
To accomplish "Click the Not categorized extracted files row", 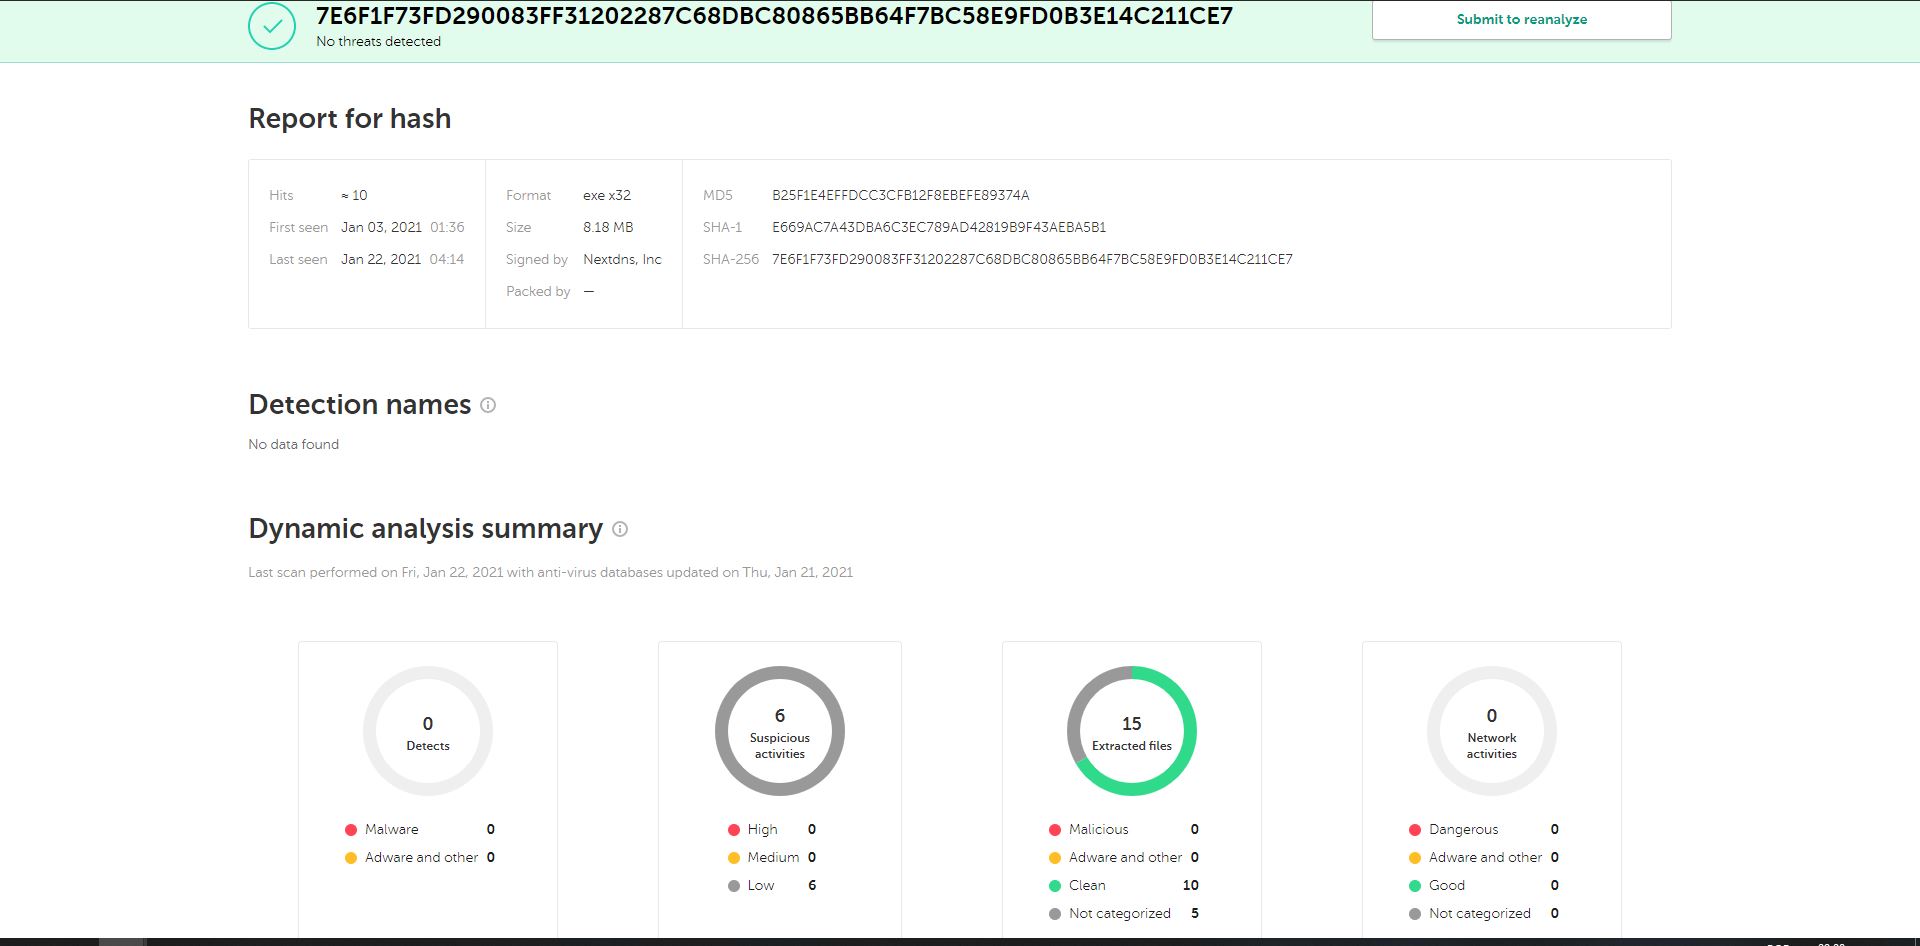I will click(x=1124, y=914).
